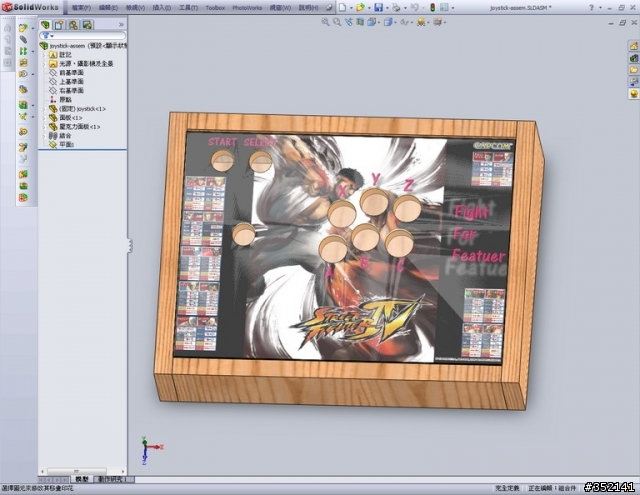The image size is (640, 495).
Task: Expand the Print dropdown arrow
Action: click(404, 8)
